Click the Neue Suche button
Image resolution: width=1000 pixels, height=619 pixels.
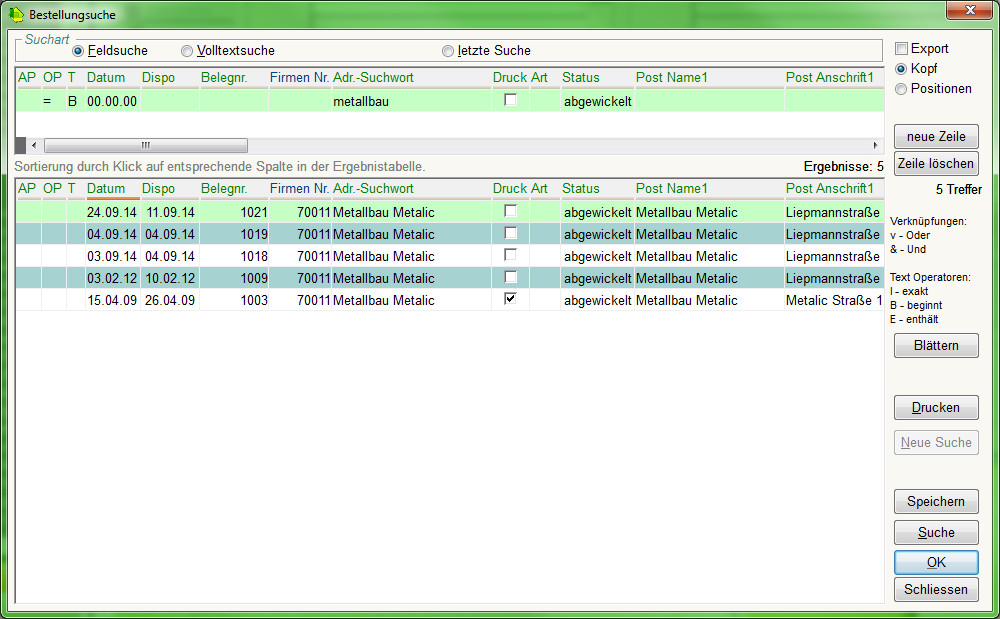coord(936,442)
